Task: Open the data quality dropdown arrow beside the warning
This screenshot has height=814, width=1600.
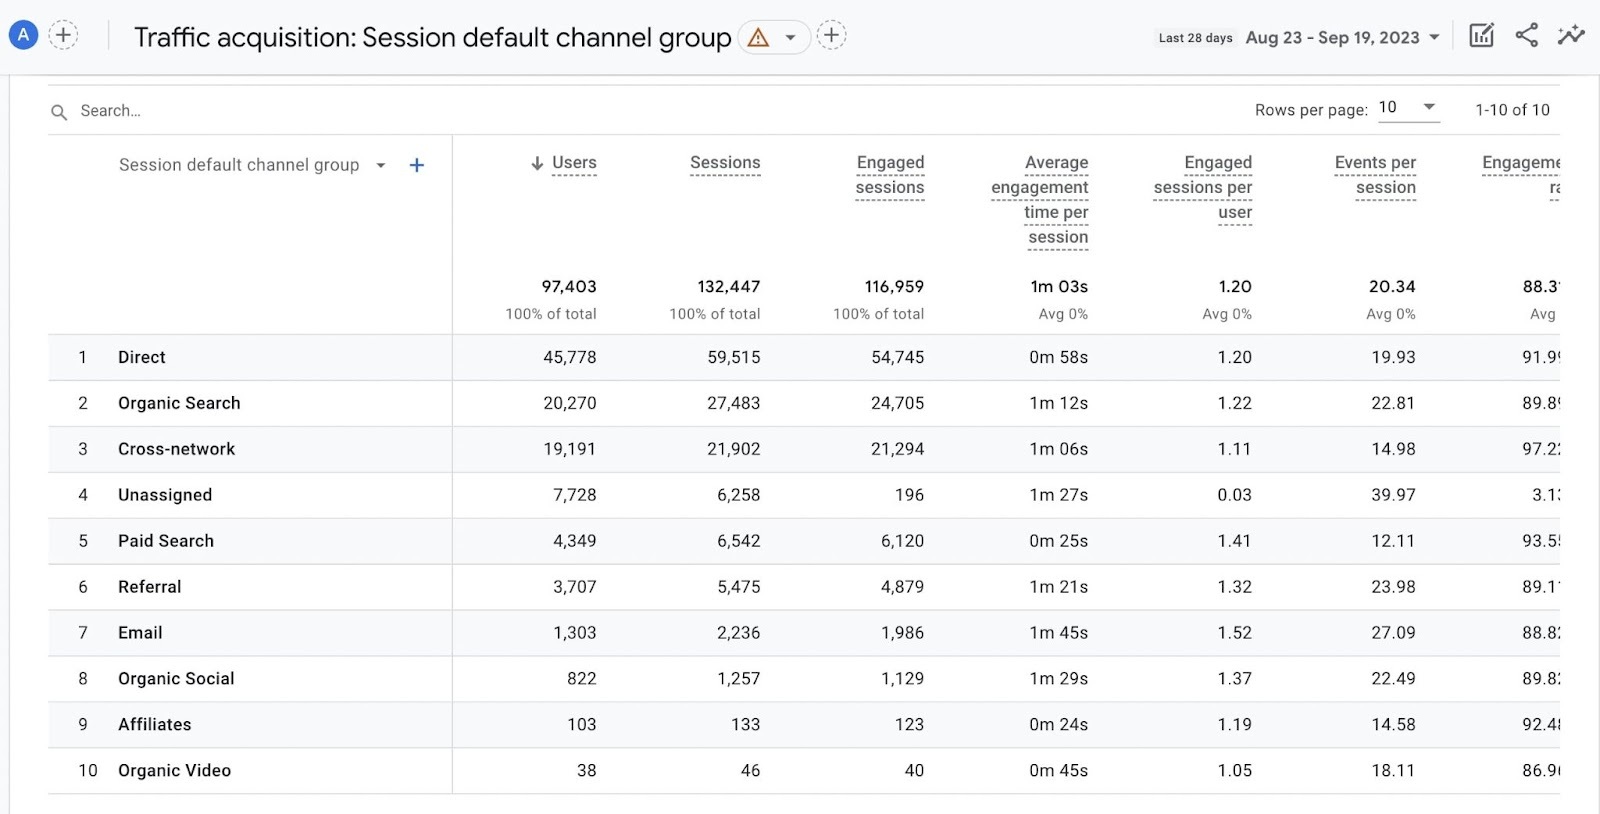Action: [x=790, y=38]
